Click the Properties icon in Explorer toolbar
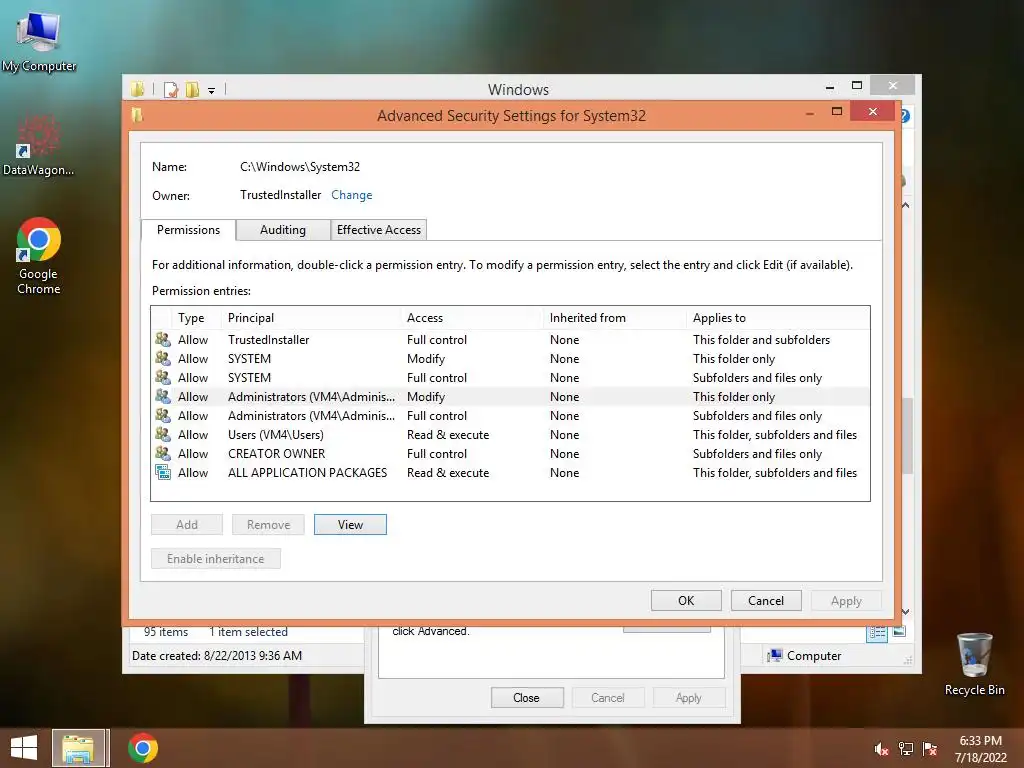The width and height of the screenshot is (1024, 768). click(x=171, y=89)
